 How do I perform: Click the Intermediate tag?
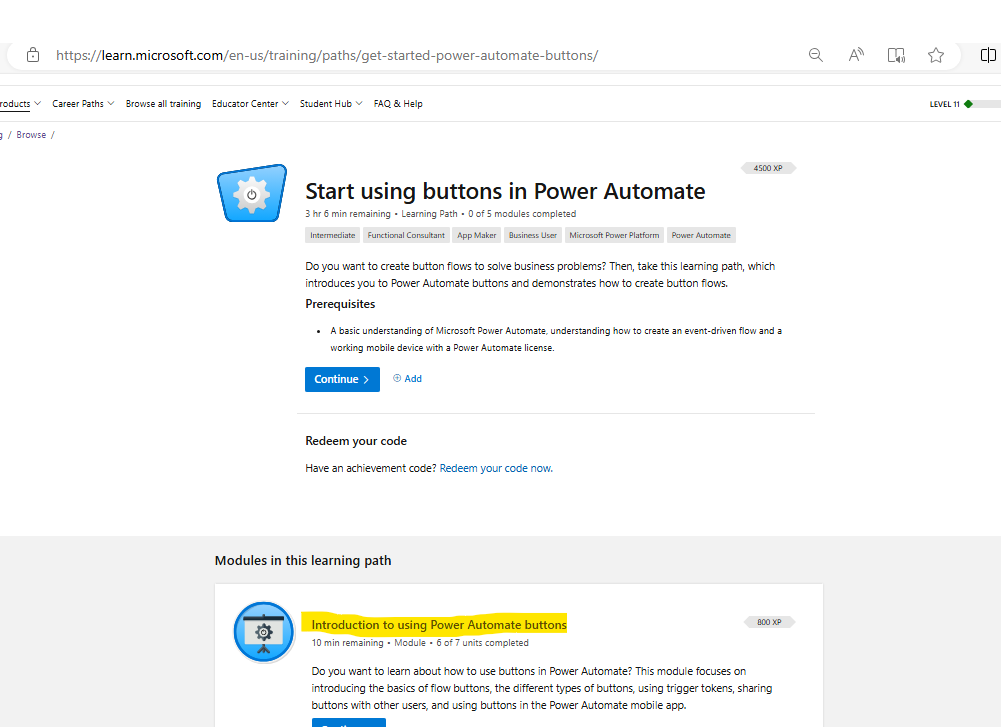[333, 235]
